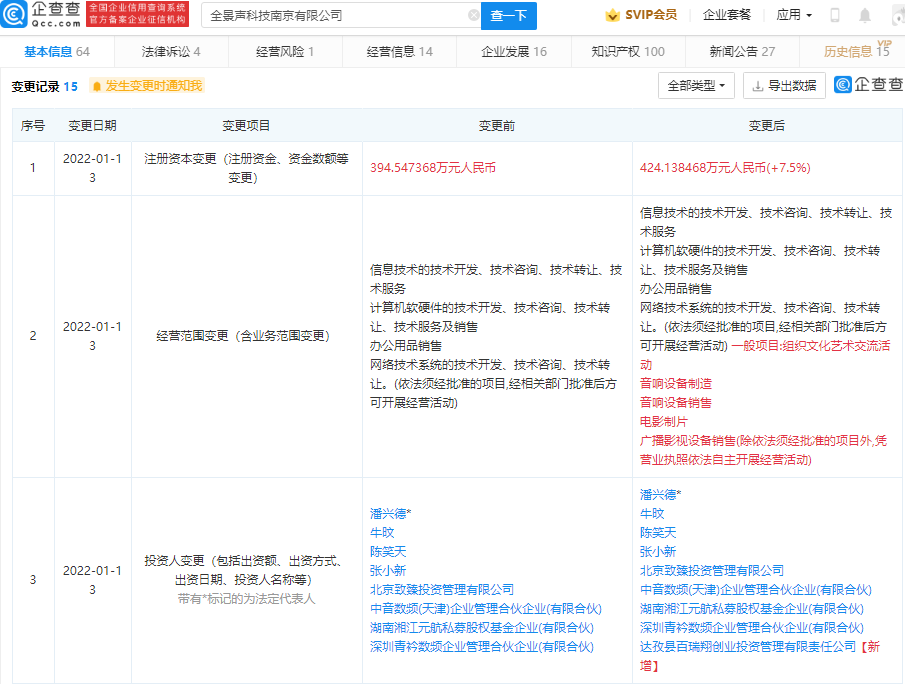905x684 pixels.
Task: Open 湖南湘江元航私募股权基金 link in 变更后 column
Action: pos(752,609)
